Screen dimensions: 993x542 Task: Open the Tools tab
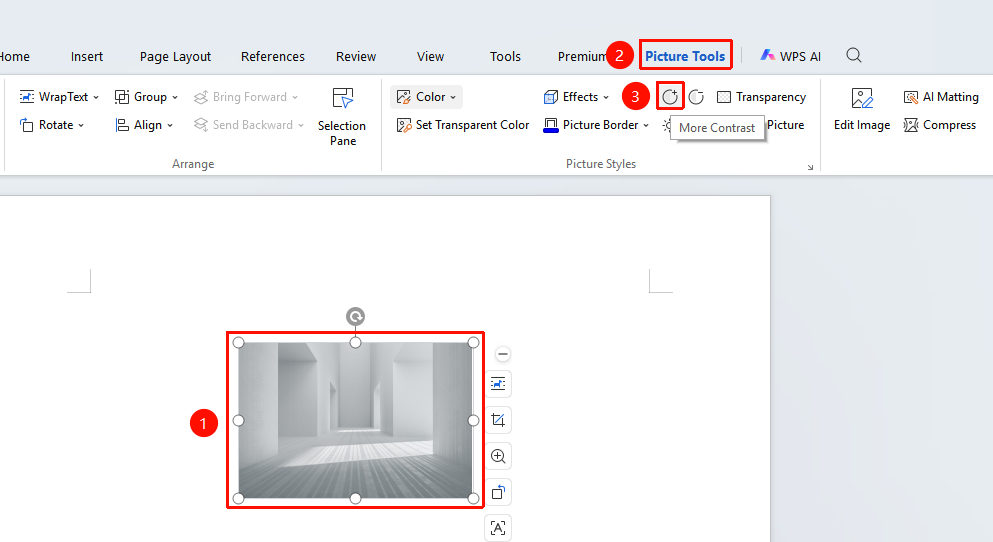point(505,56)
